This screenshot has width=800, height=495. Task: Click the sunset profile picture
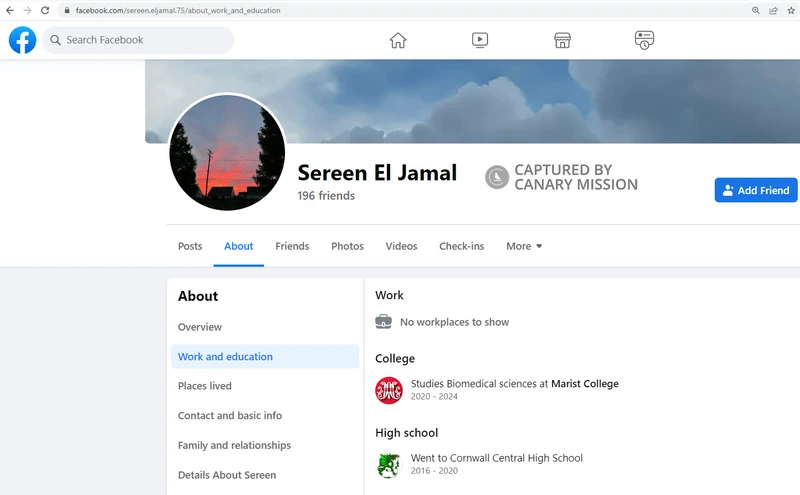click(x=227, y=152)
